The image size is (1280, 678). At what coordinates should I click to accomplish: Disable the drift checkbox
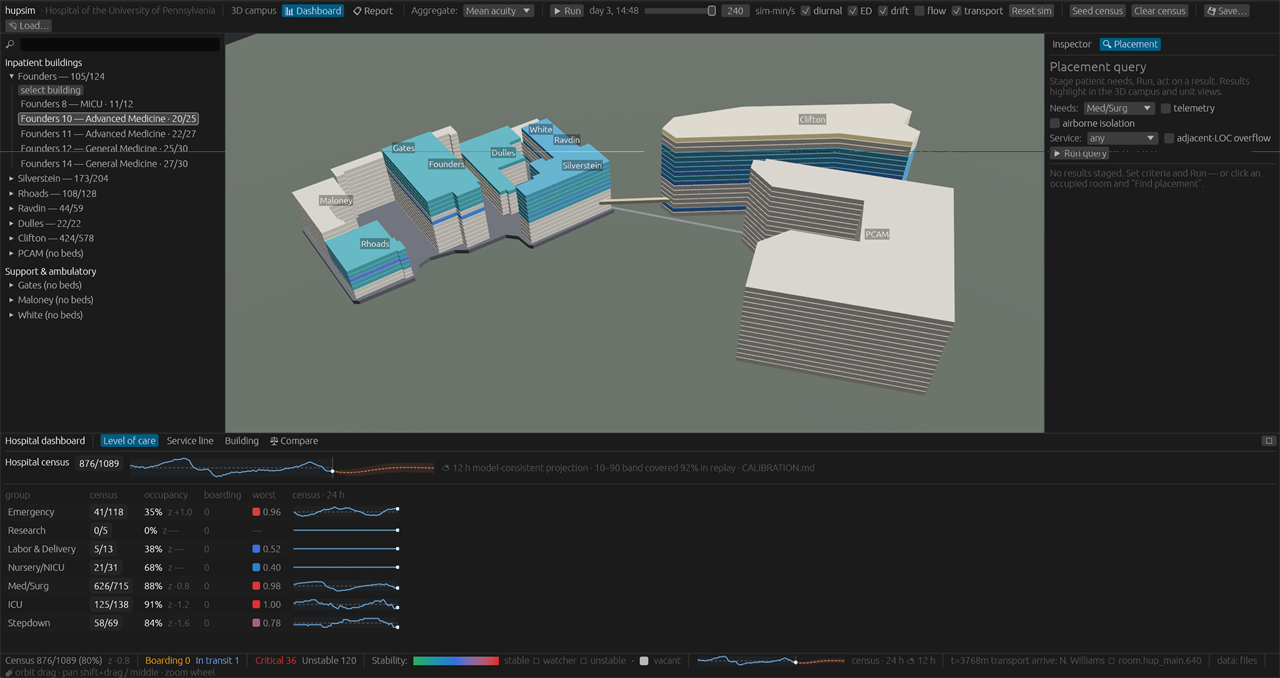[x=883, y=11]
